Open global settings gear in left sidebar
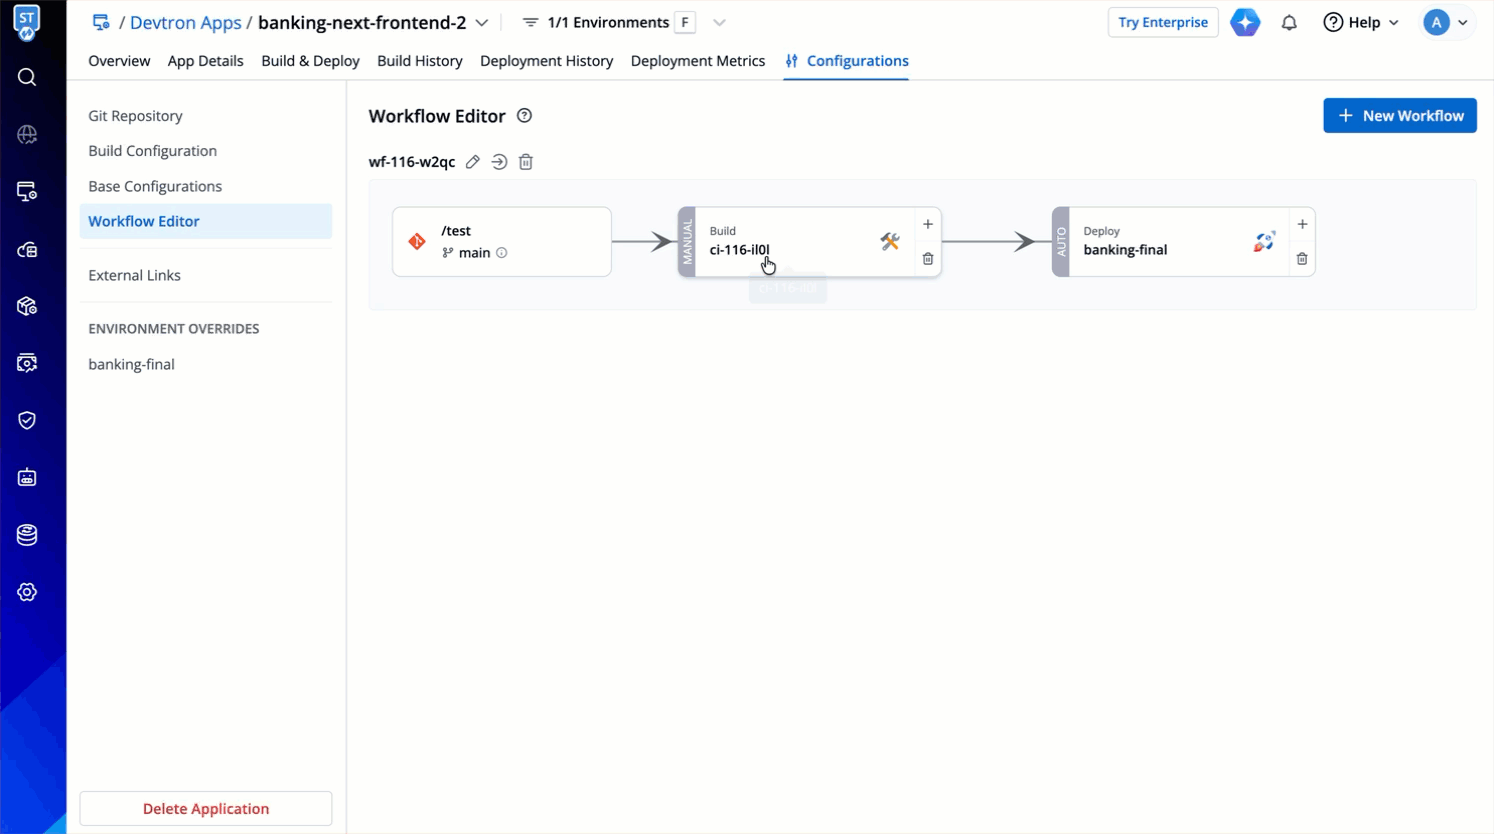 (27, 592)
